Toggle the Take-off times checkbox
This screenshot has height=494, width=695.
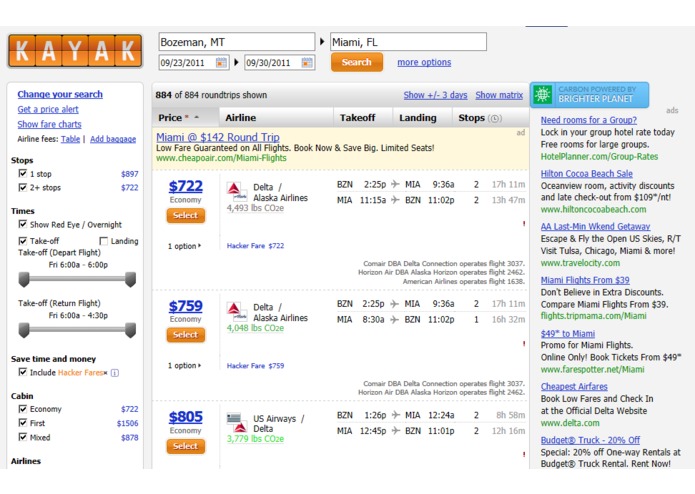23,241
